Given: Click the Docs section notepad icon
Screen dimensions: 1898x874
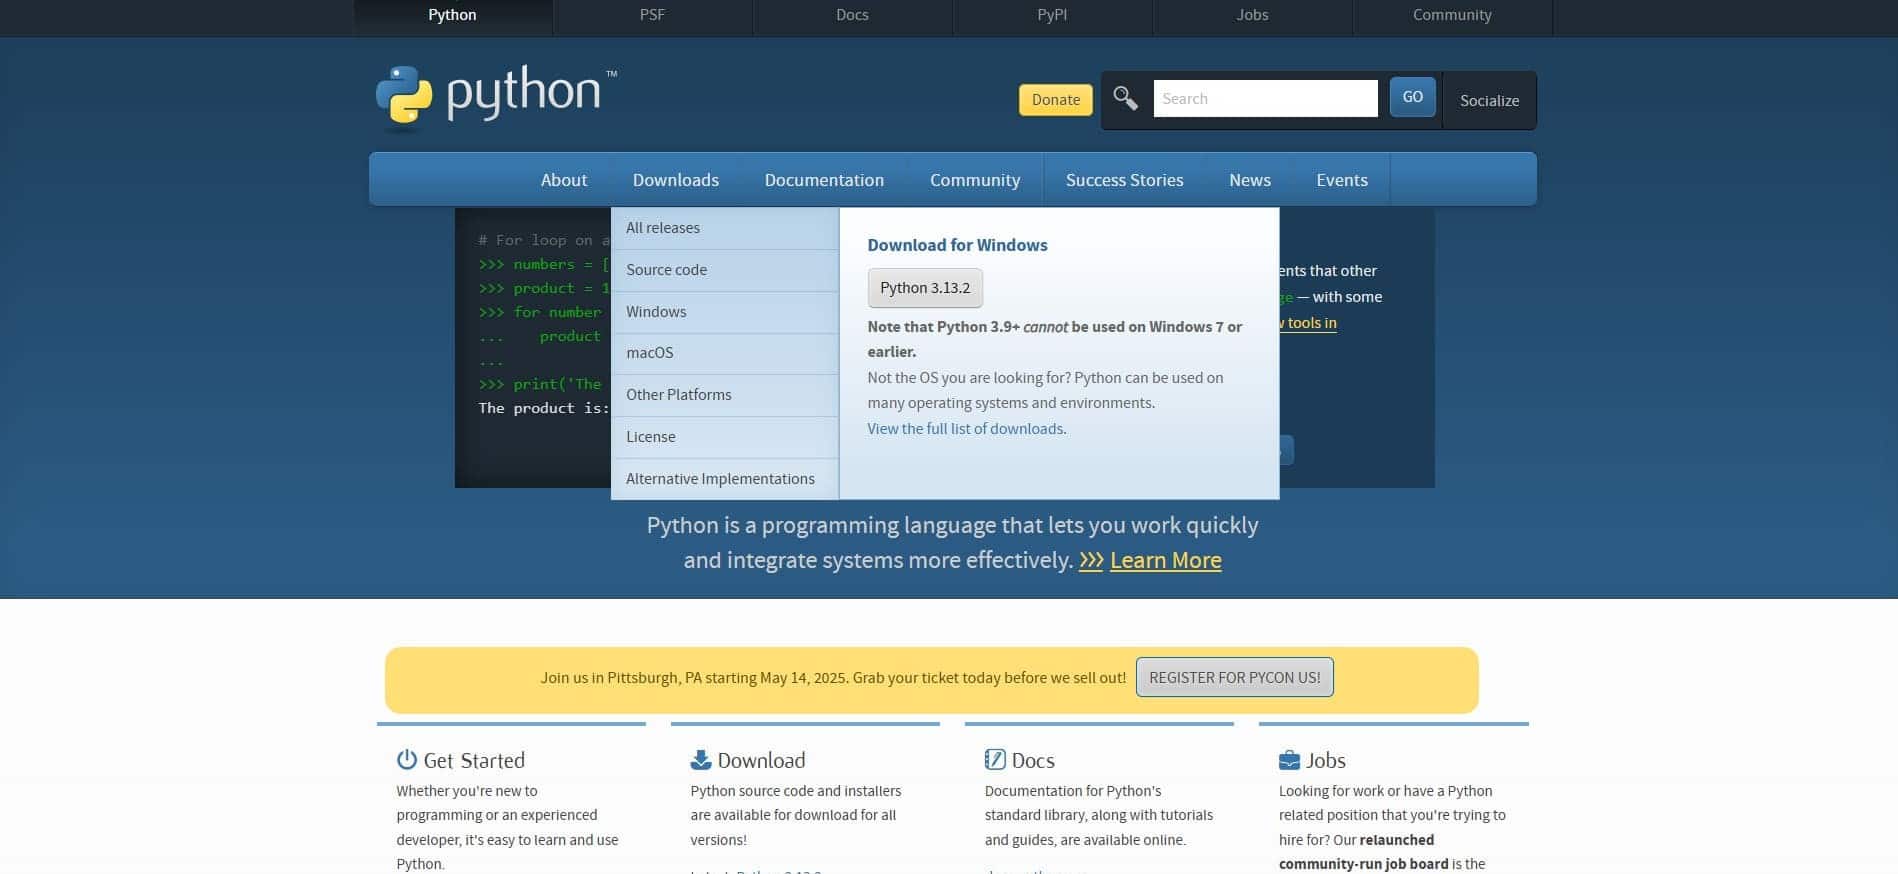Looking at the screenshot, I should [x=995, y=760].
